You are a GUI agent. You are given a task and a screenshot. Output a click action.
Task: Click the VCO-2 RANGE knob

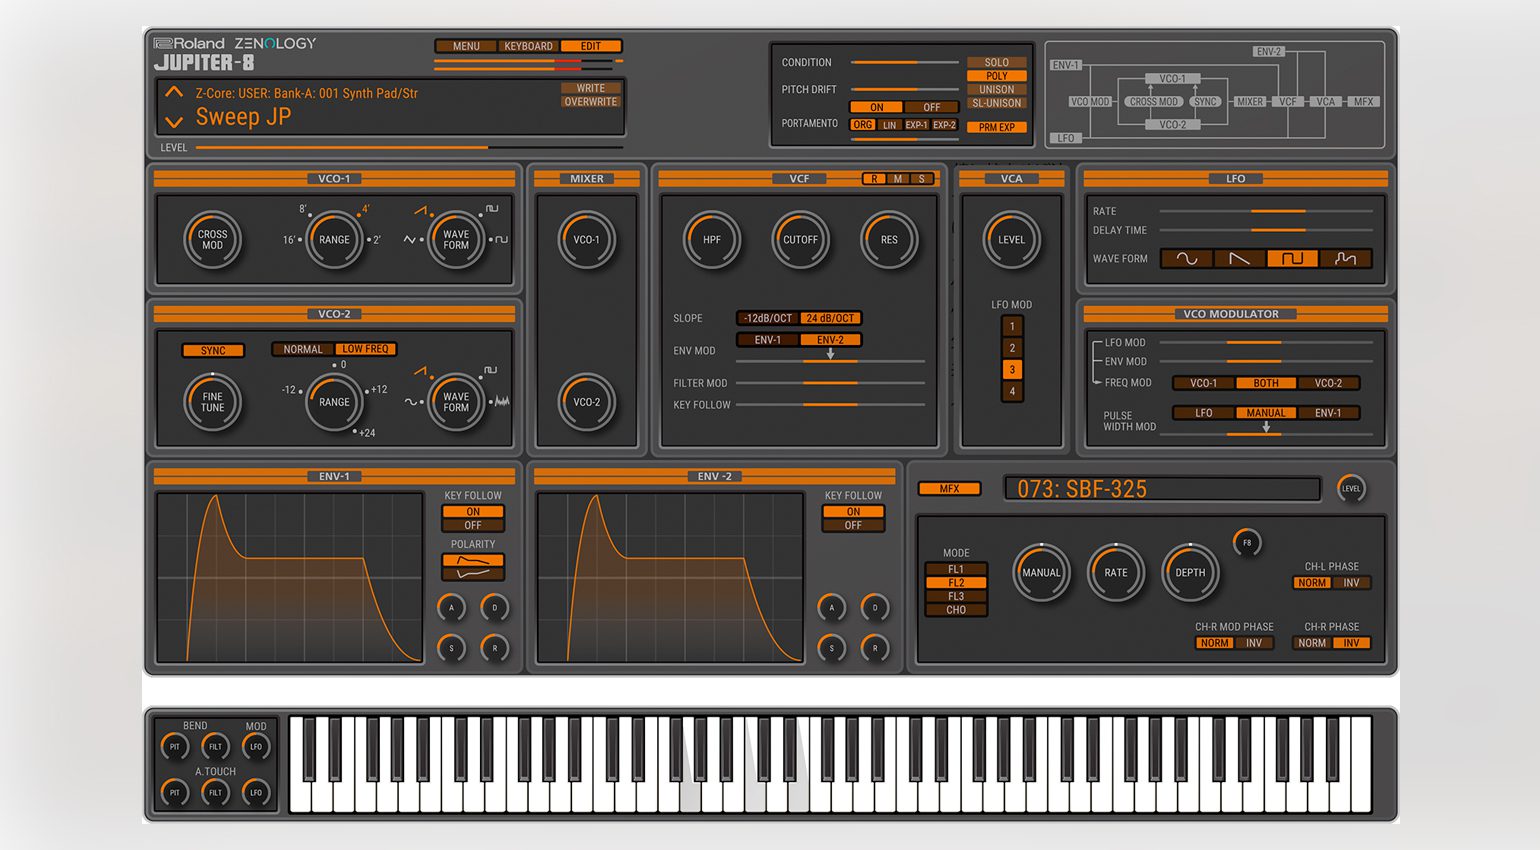tap(334, 402)
